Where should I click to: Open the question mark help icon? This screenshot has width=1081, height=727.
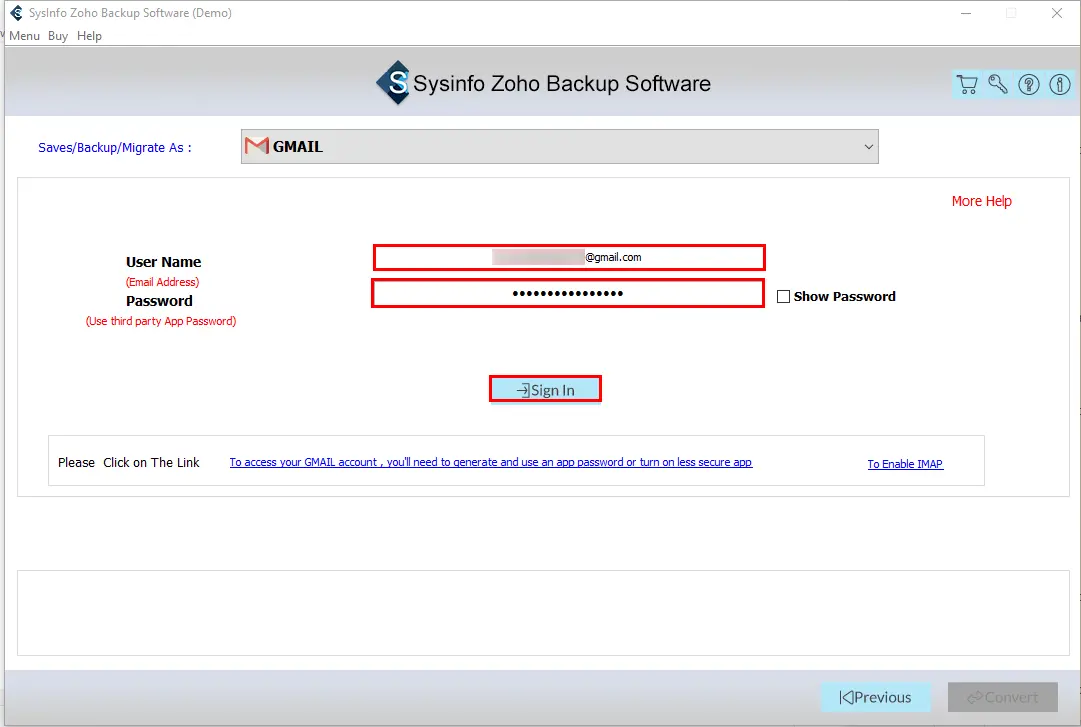[1029, 84]
